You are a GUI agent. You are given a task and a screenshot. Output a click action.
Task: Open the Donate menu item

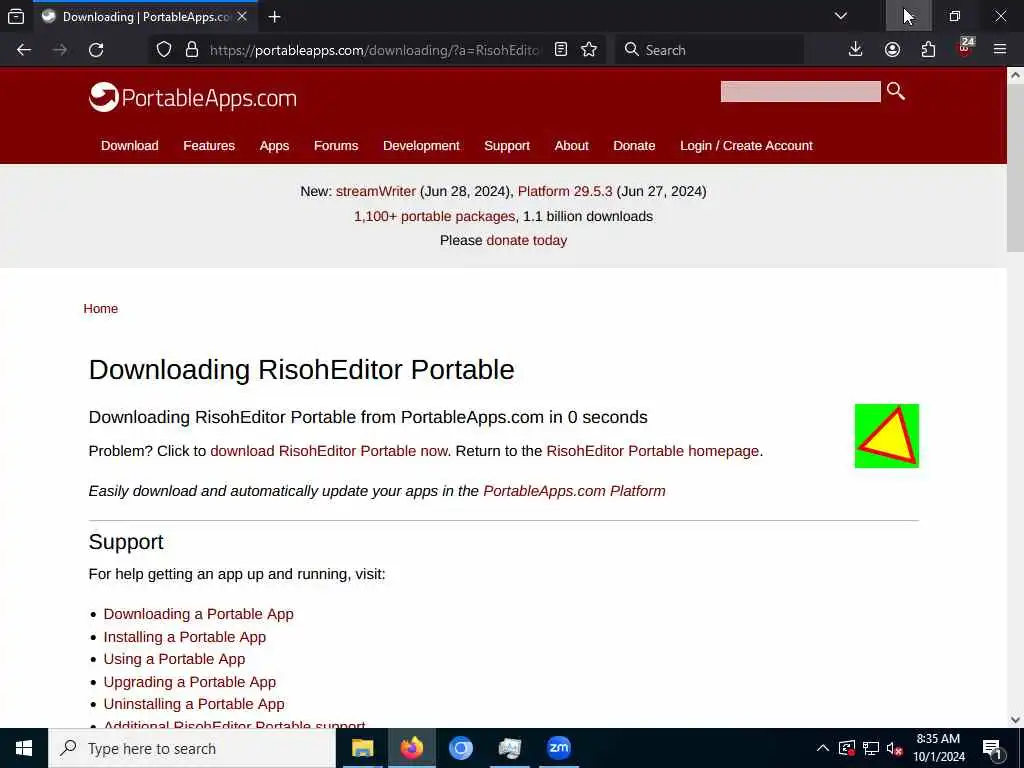click(x=634, y=146)
